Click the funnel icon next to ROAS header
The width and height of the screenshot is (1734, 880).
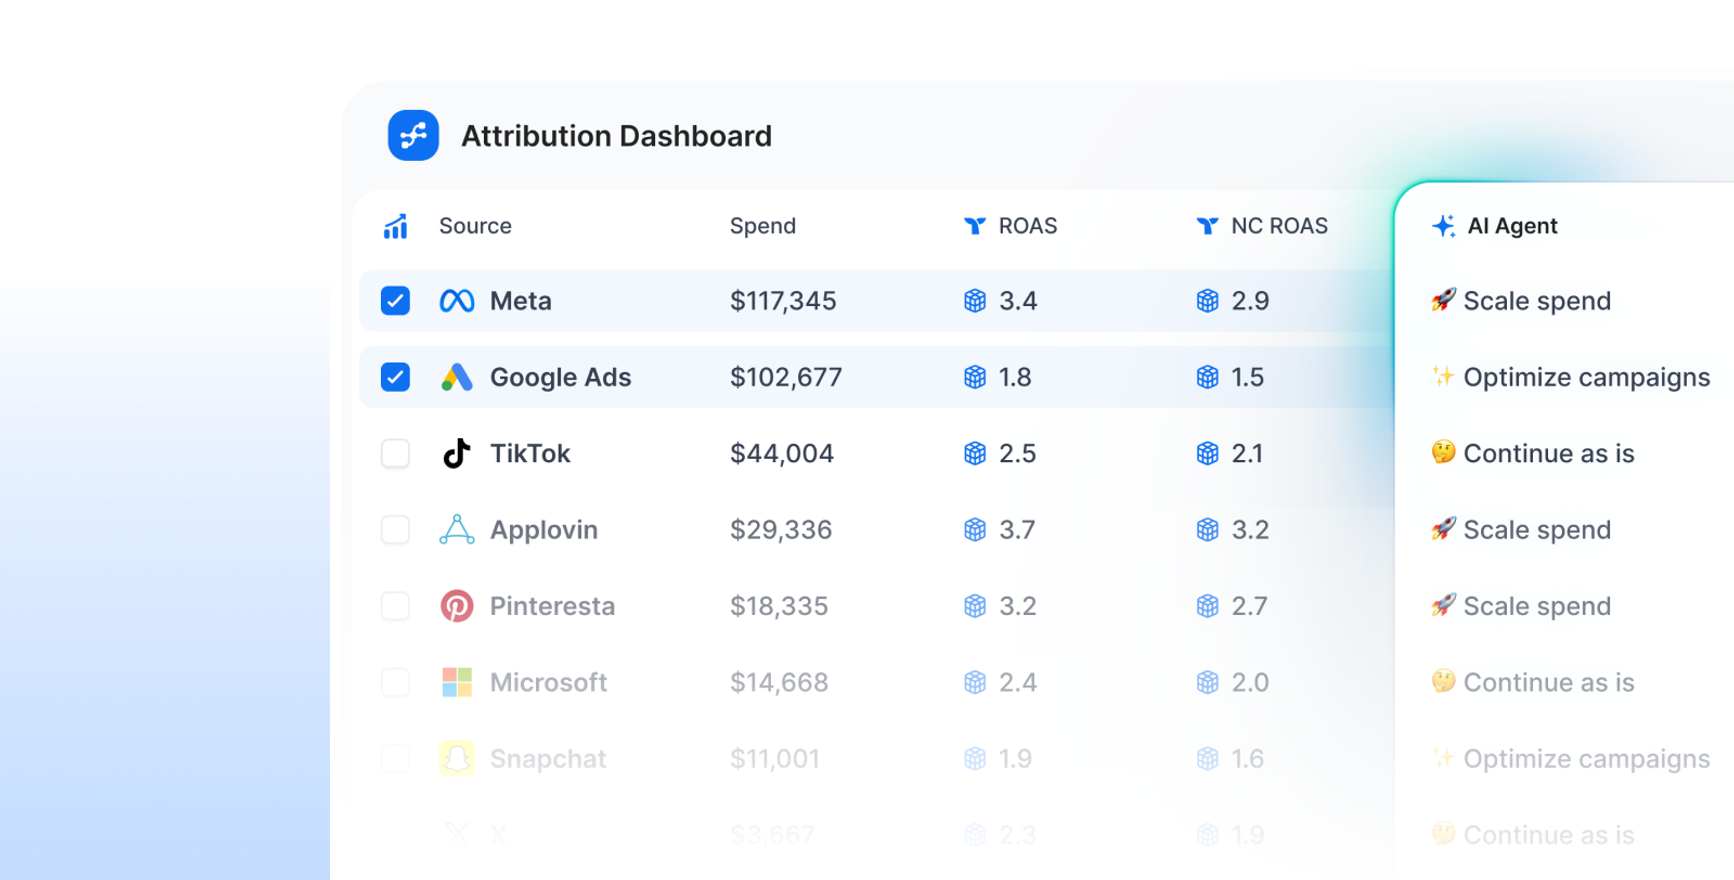pos(975,226)
